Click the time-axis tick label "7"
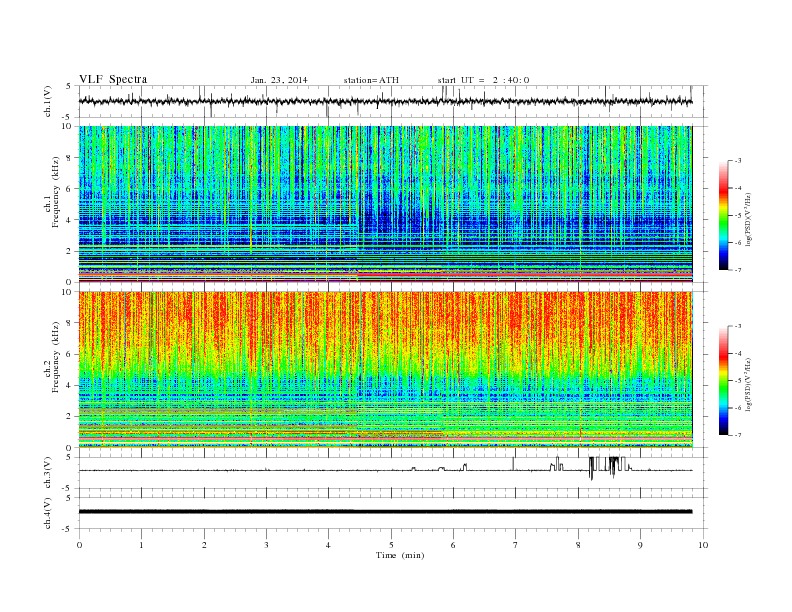The width and height of the screenshot is (792, 612). [516, 545]
